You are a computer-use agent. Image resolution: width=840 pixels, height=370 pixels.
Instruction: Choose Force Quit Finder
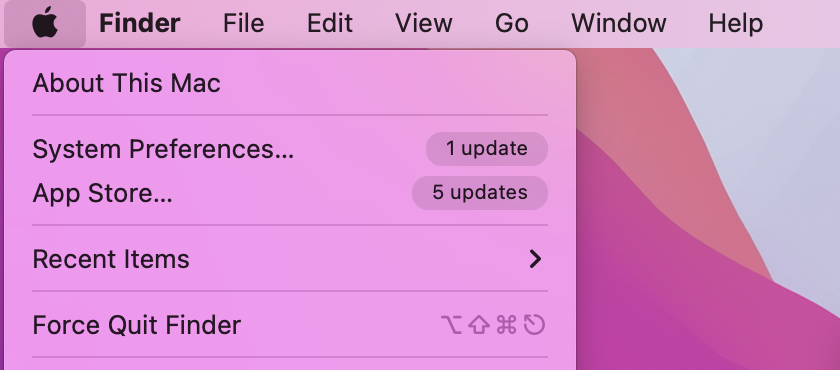[x=290, y=325]
